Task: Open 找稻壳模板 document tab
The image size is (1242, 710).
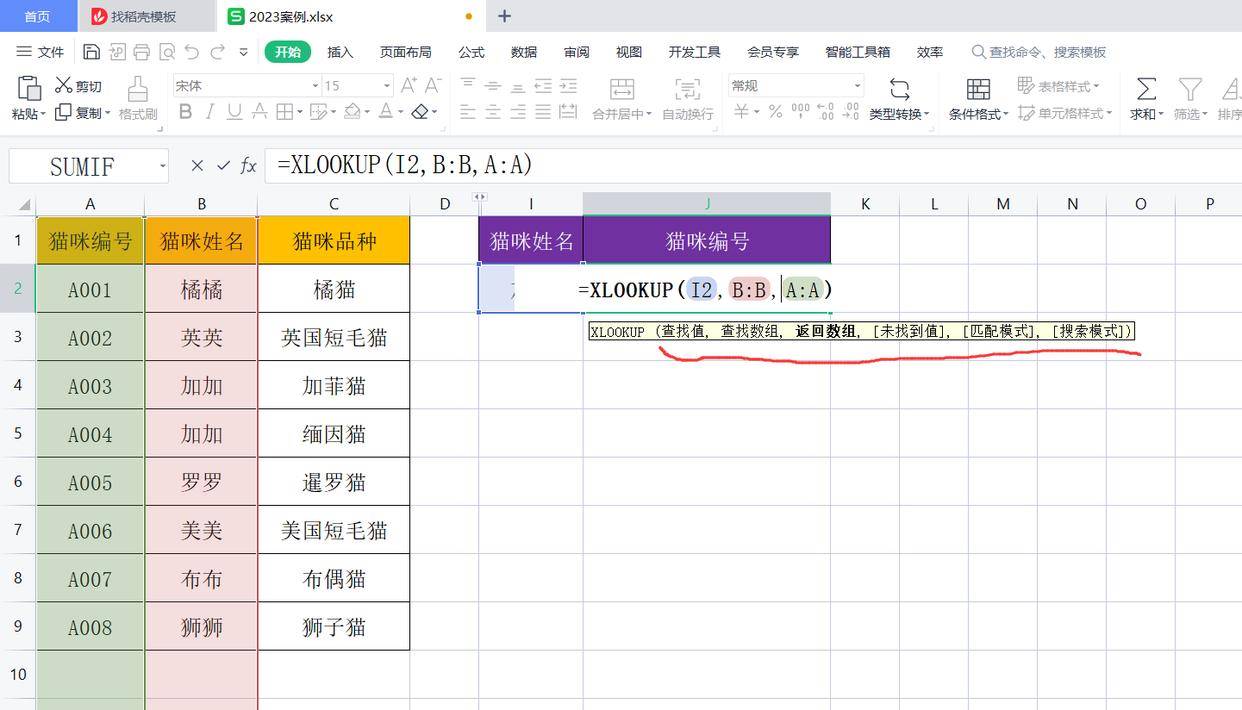Action: [146, 16]
